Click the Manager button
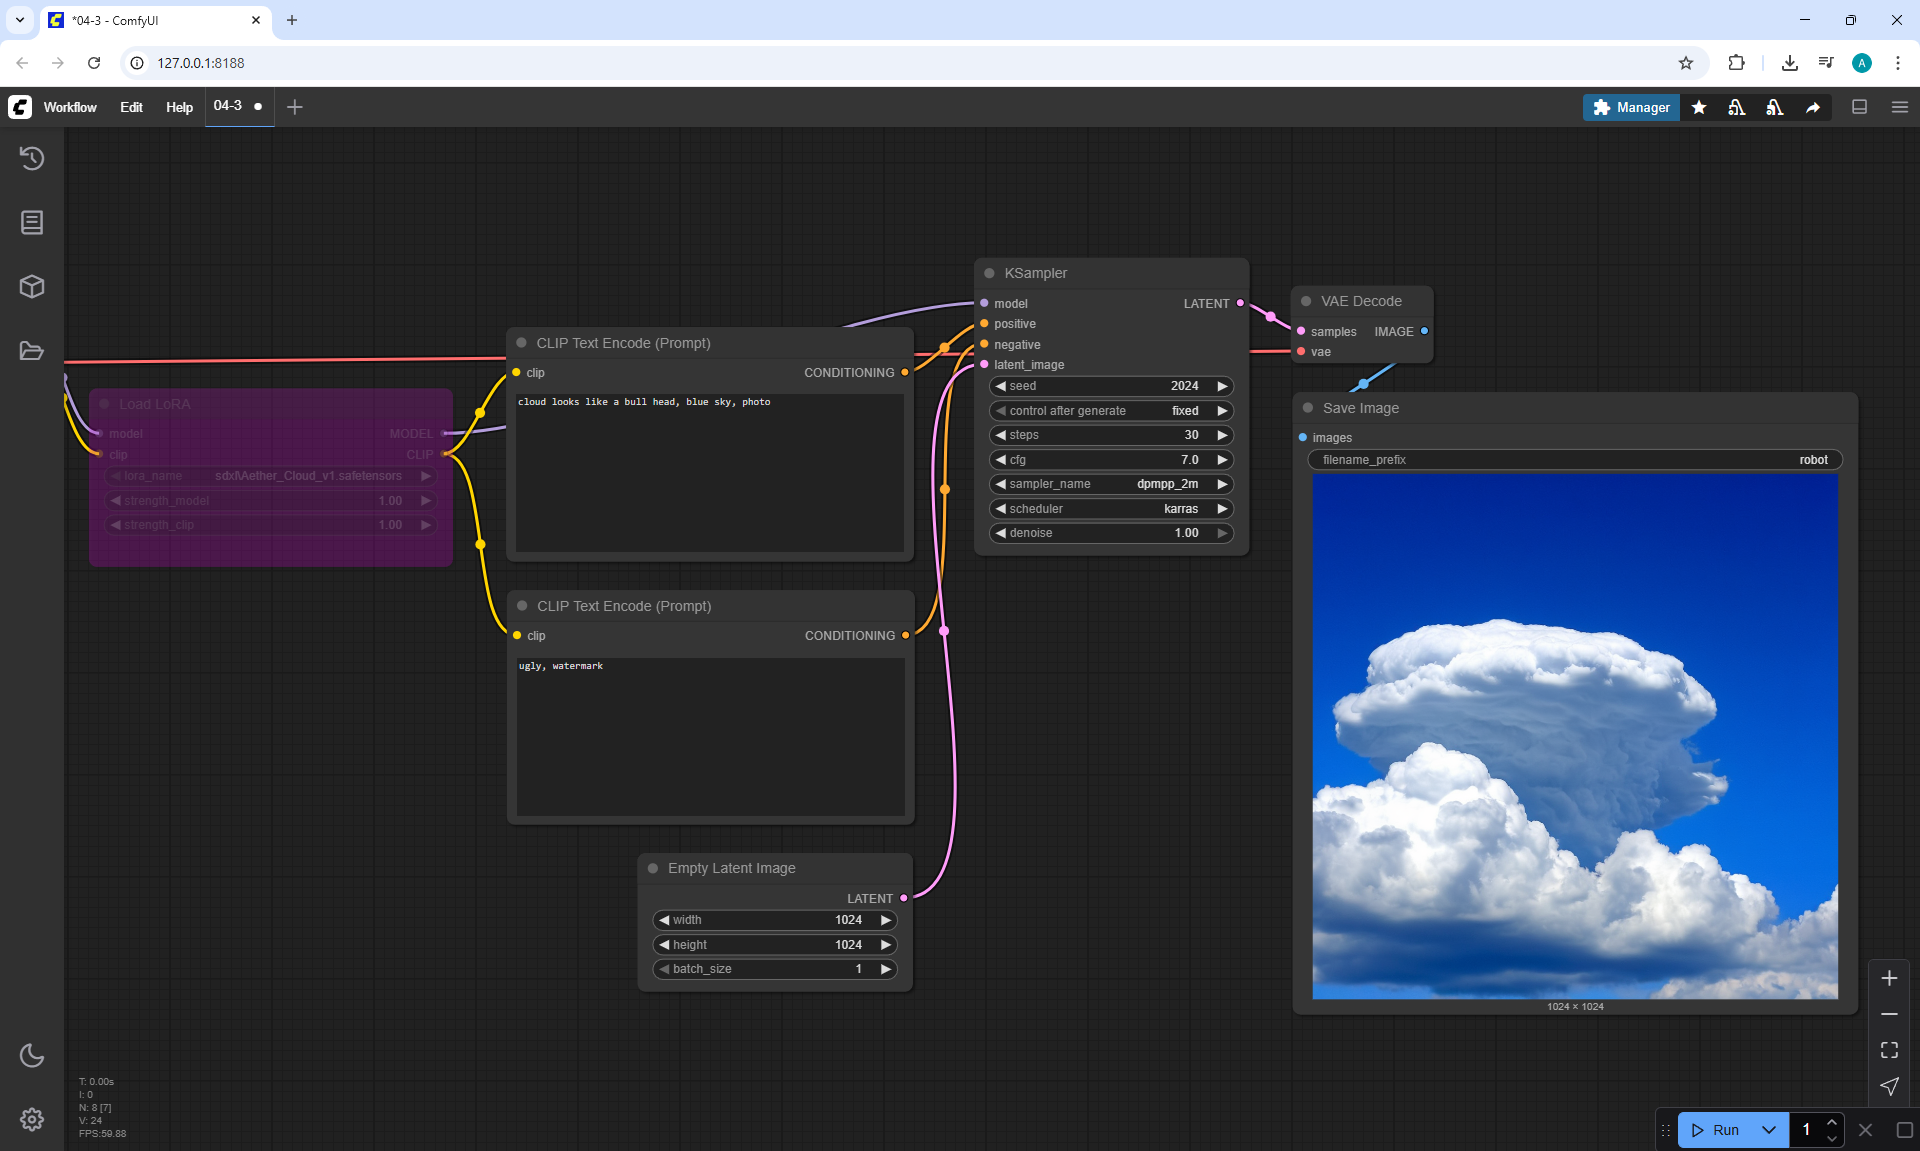The width and height of the screenshot is (1920, 1151). [x=1631, y=107]
